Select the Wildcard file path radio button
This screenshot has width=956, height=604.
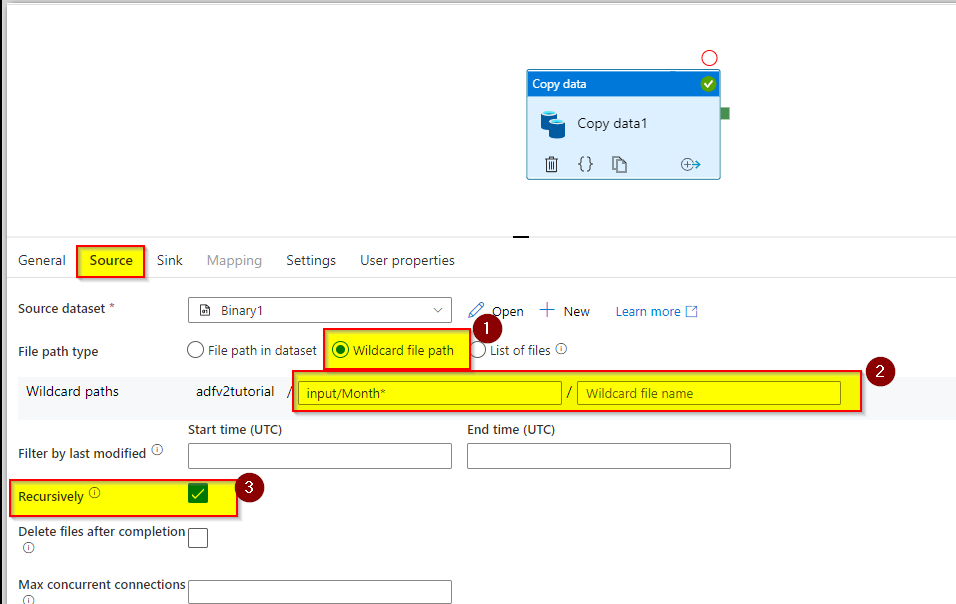click(x=341, y=349)
